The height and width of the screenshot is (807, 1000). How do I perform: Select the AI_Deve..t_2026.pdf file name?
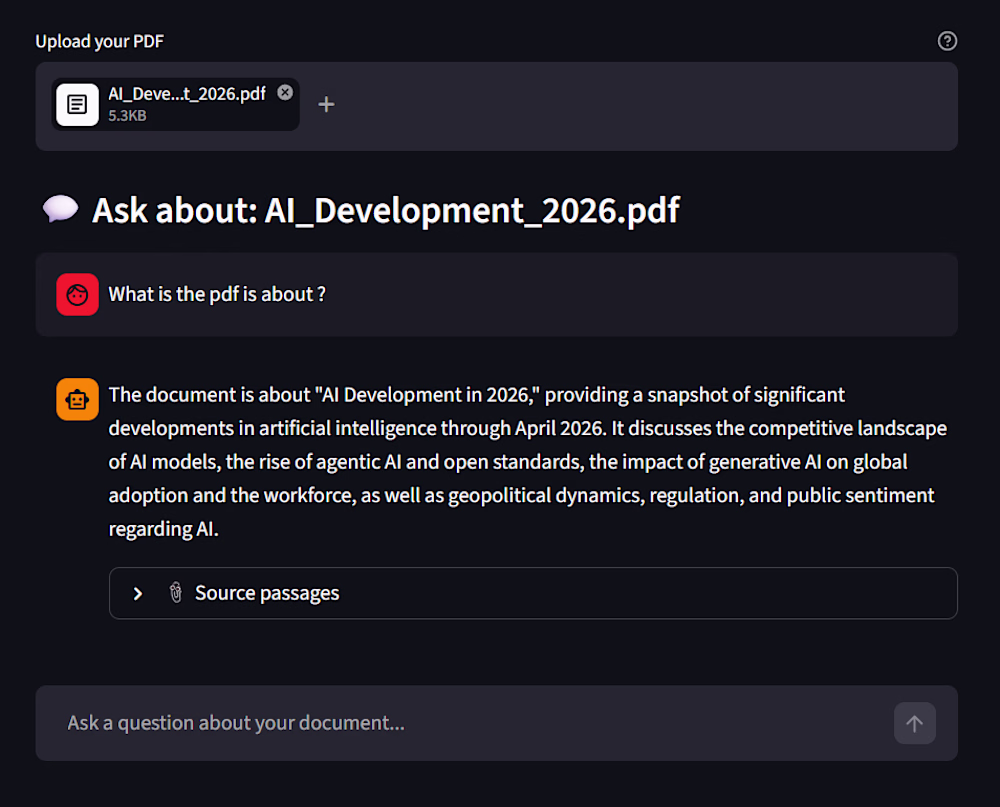187,94
